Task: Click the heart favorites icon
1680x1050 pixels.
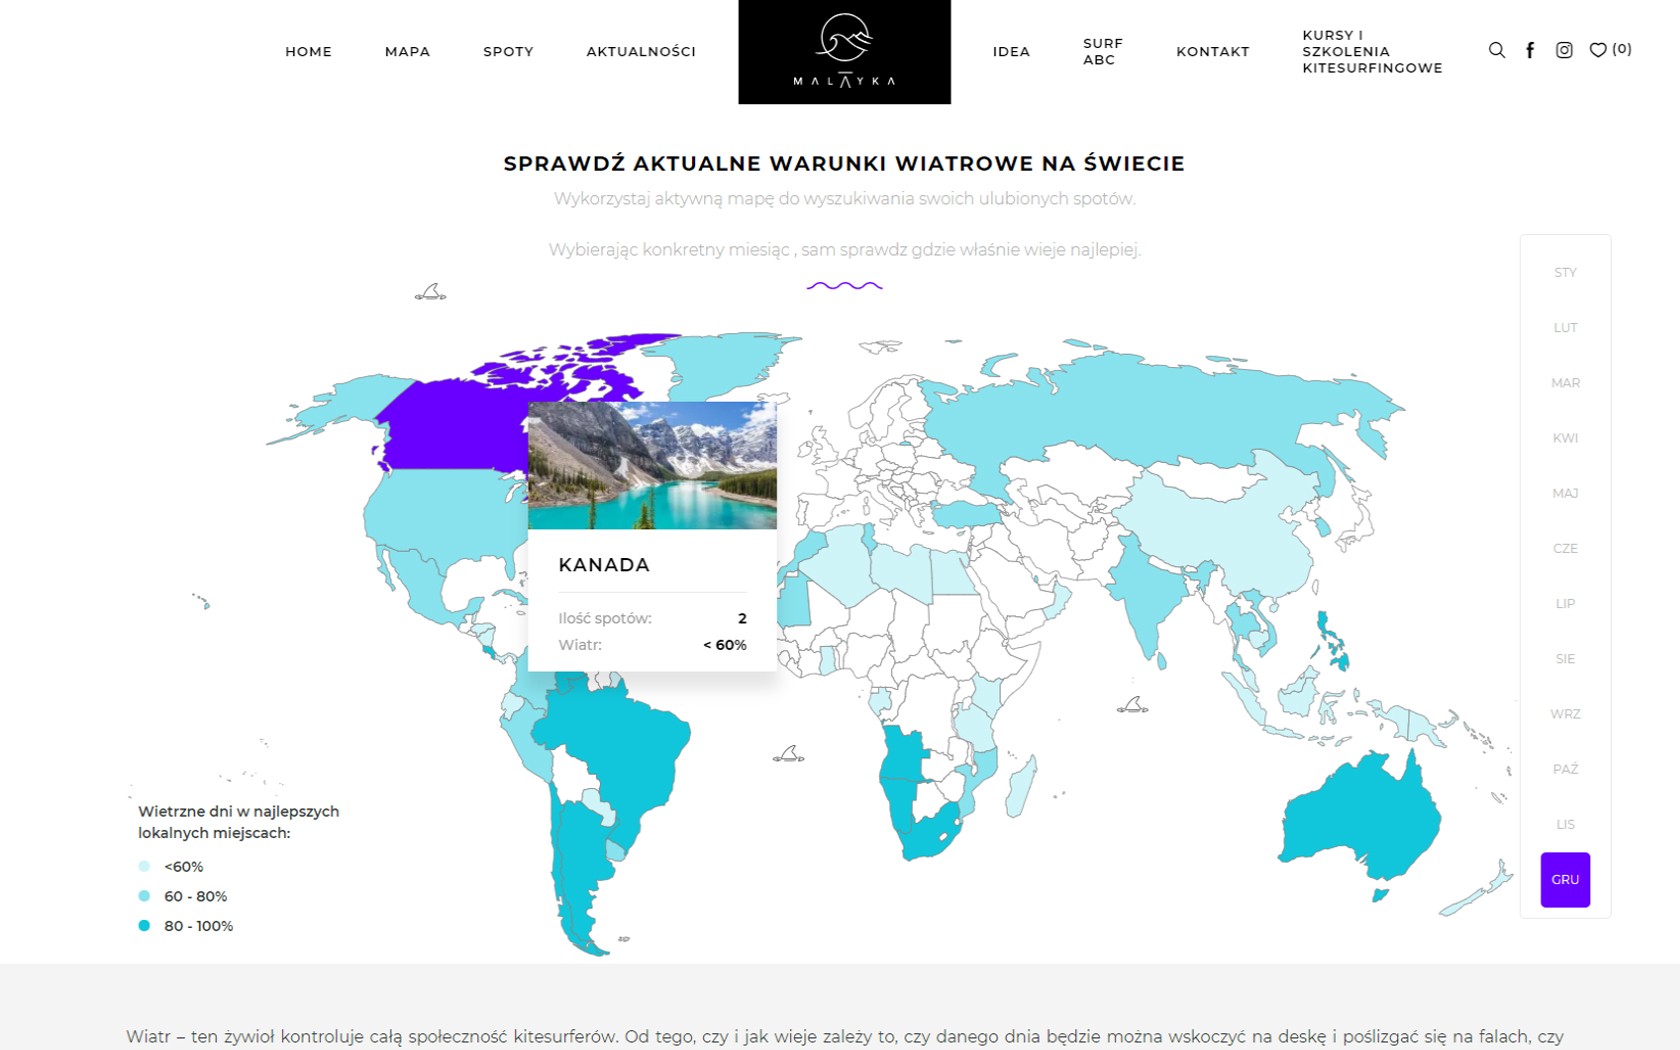Action: pyautogui.click(x=1598, y=50)
